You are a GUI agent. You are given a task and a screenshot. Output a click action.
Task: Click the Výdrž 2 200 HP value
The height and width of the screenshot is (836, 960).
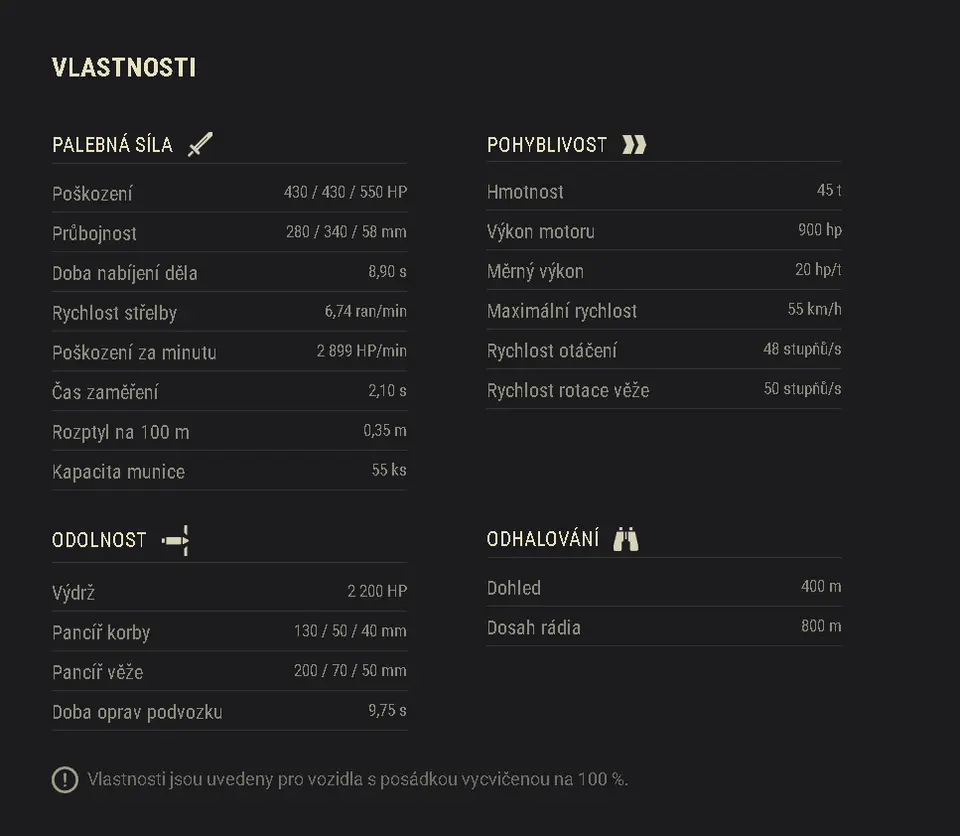(377, 591)
